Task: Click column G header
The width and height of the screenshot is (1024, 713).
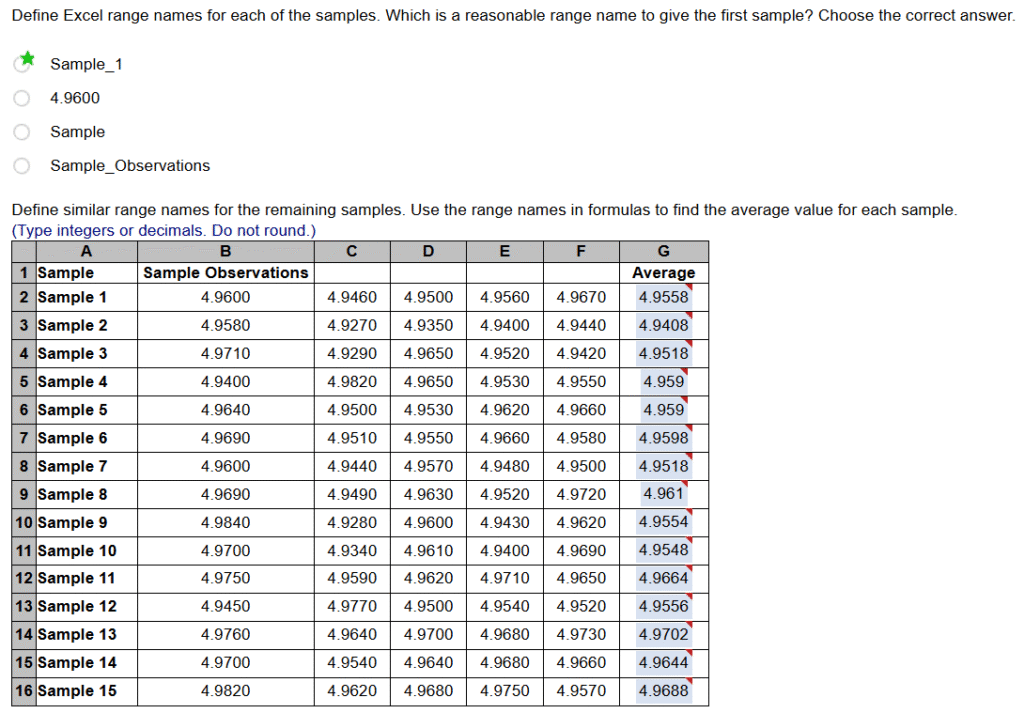Action: coord(663,251)
